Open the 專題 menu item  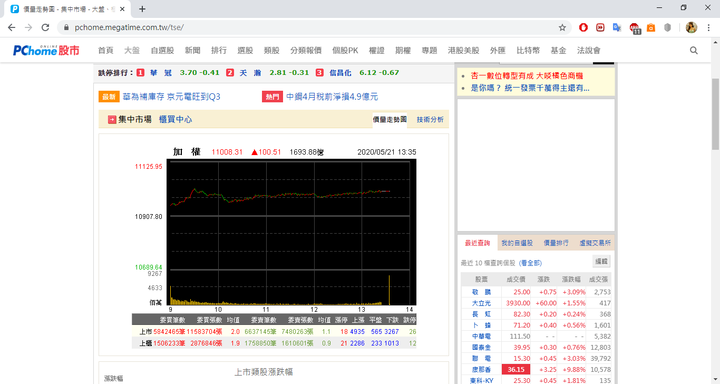[x=429, y=51]
